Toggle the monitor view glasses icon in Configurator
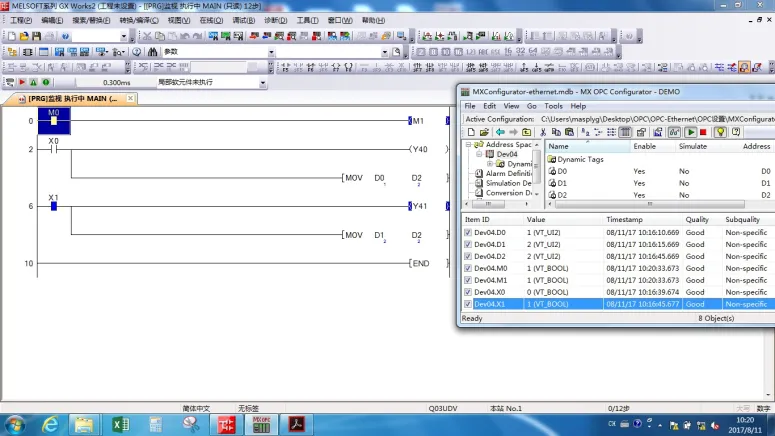775x436 pixels. (674, 132)
